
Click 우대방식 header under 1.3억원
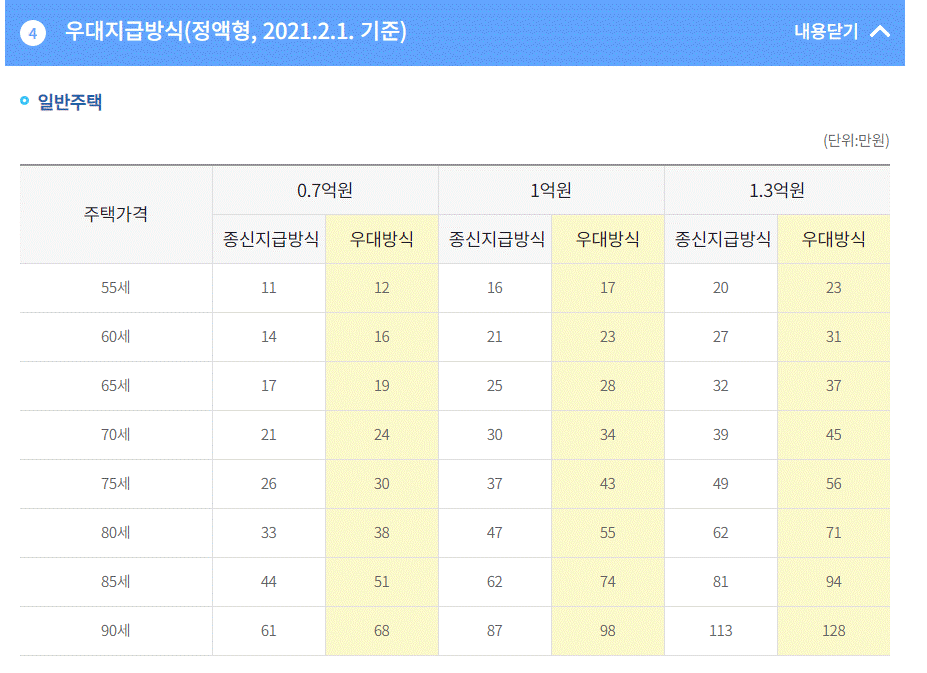pos(834,239)
